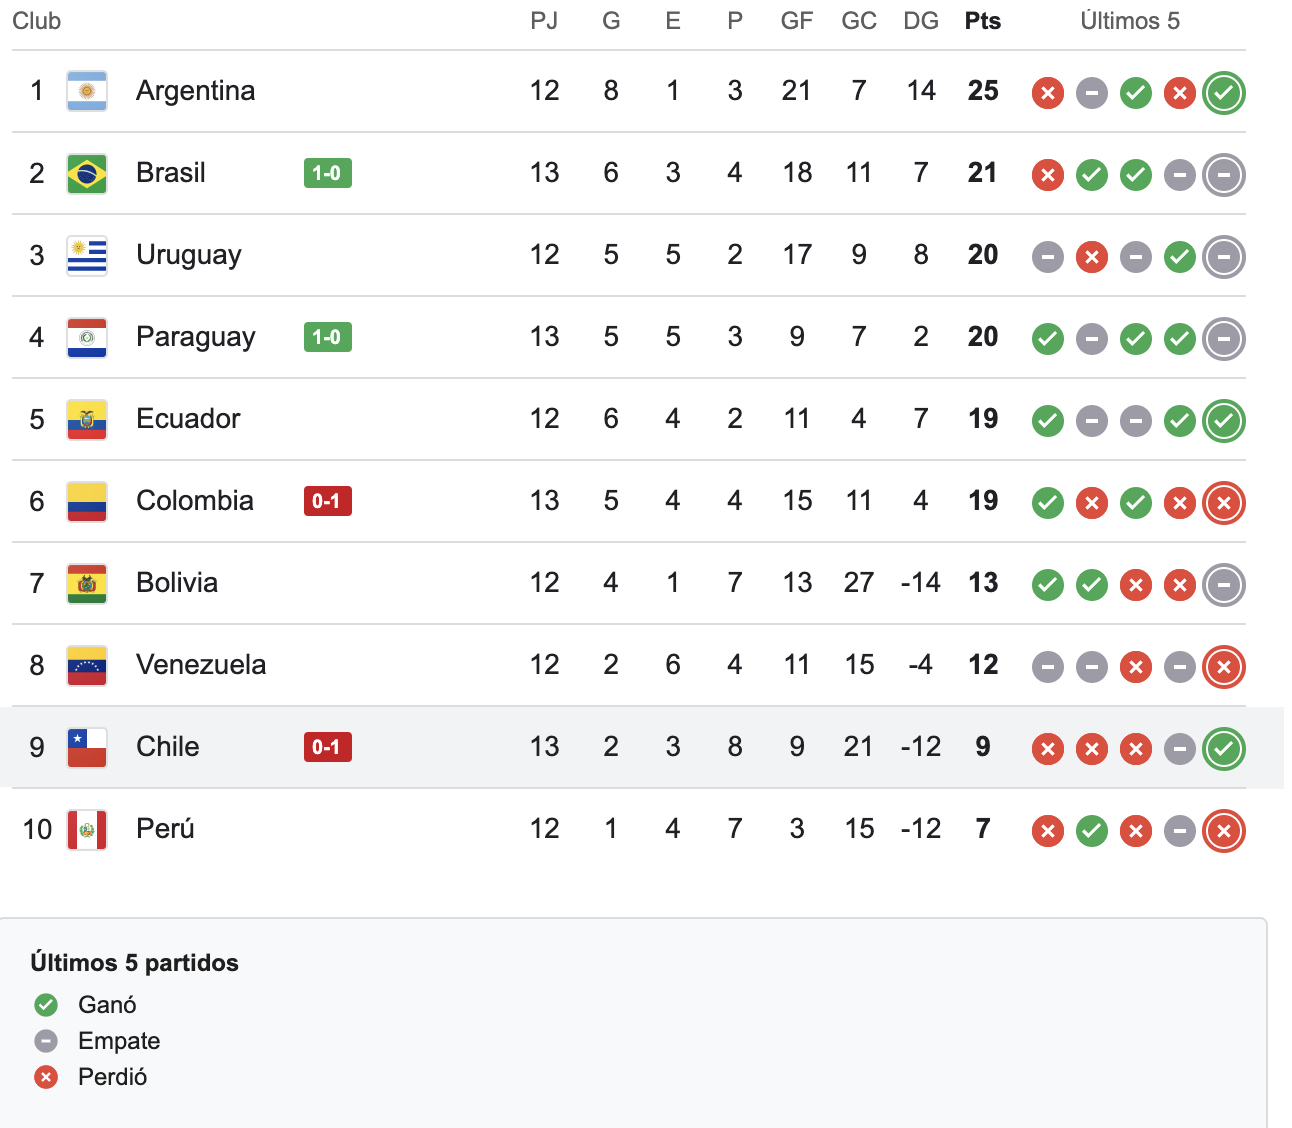Select the Últimos 5 column header
This screenshot has height=1128, width=1292.
(1130, 21)
